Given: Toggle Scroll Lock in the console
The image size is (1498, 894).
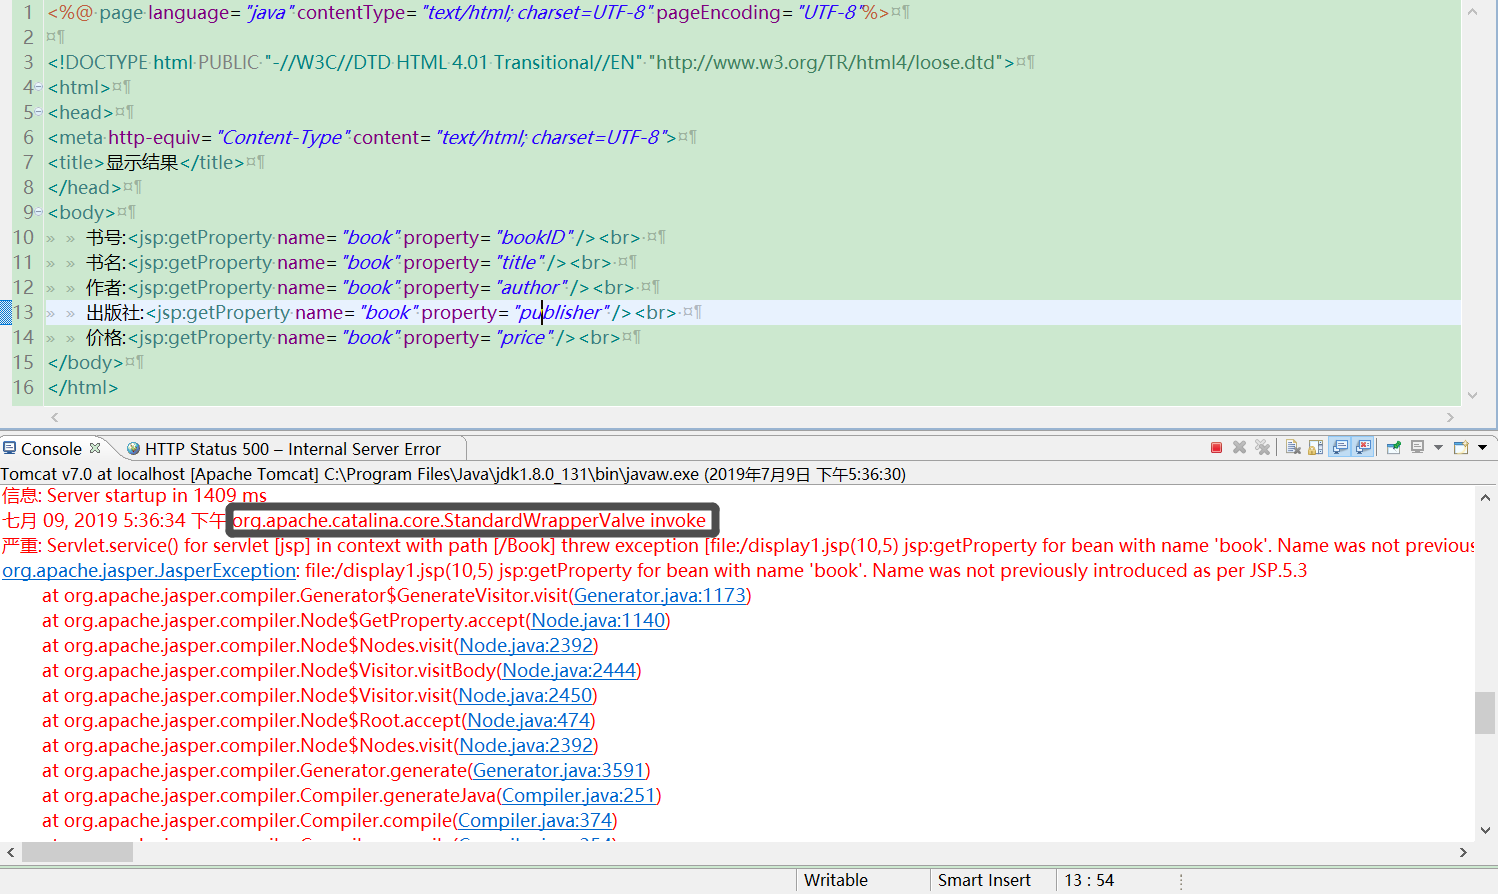Looking at the screenshot, I should click(1314, 447).
